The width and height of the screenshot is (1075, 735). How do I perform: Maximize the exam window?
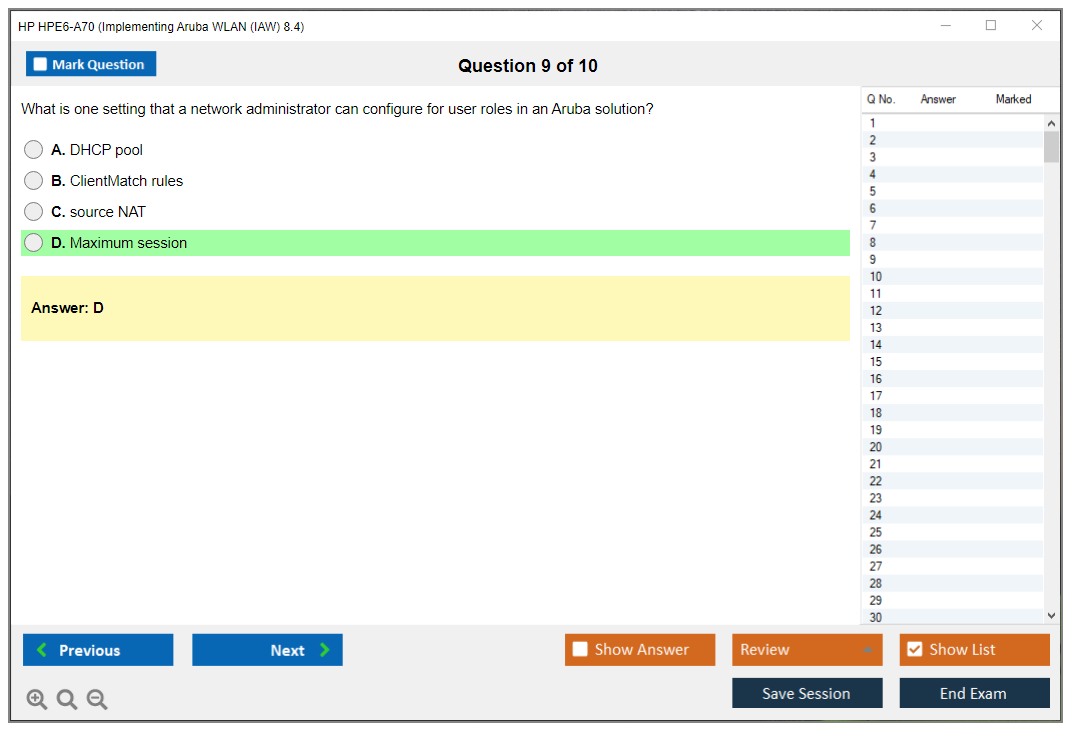(x=991, y=26)
